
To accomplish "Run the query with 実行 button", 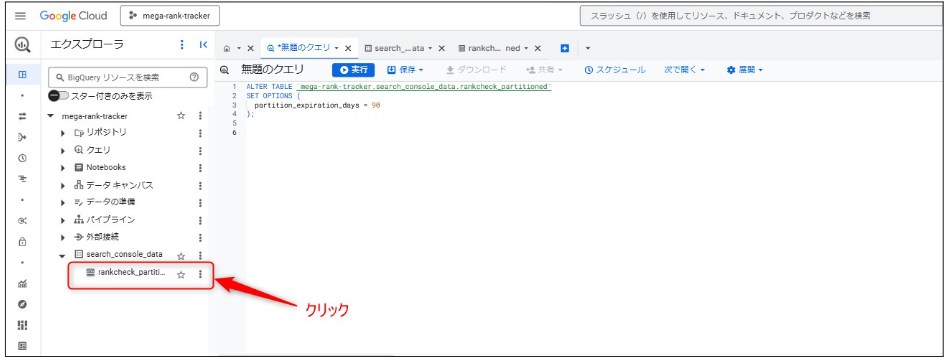I will tap(353, 70).
